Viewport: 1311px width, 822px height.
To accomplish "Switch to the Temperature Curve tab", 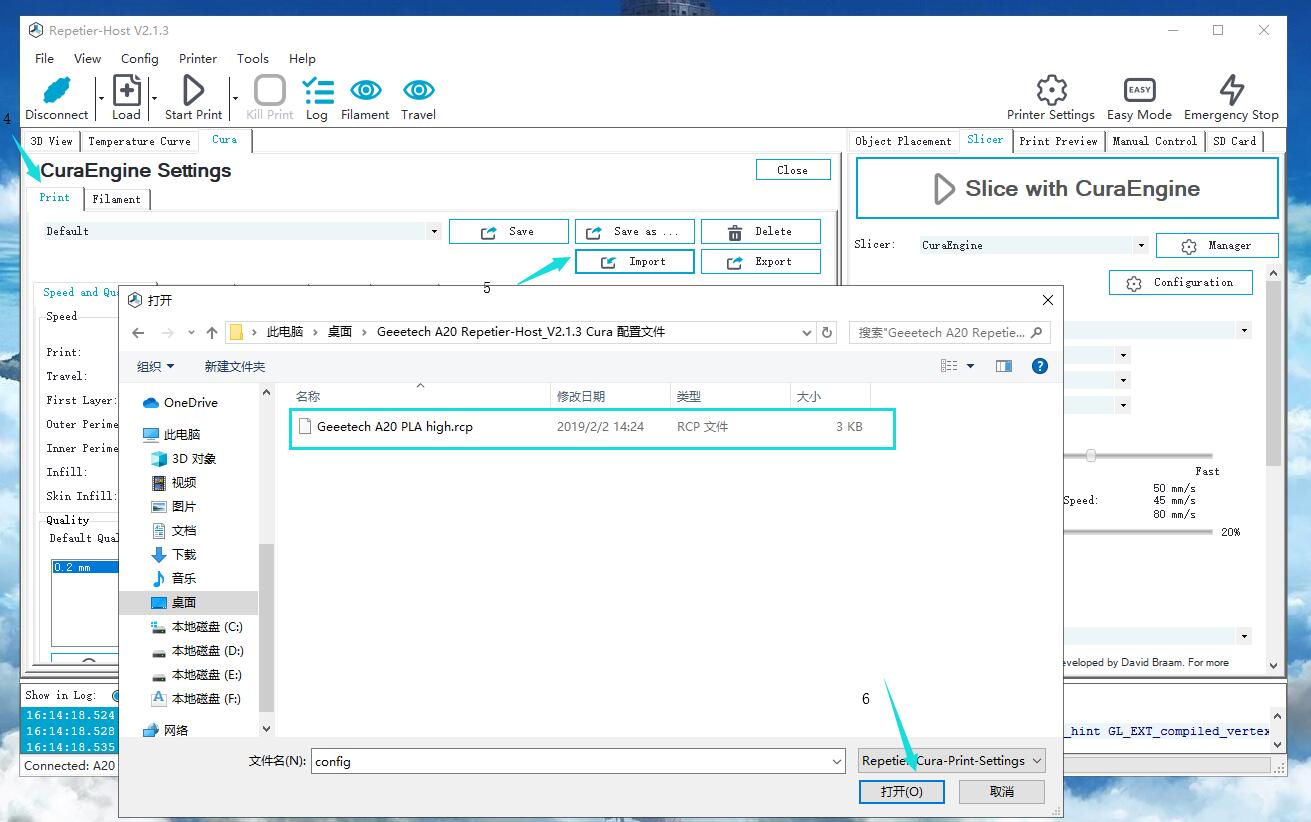I will click(x=139, y=141).
